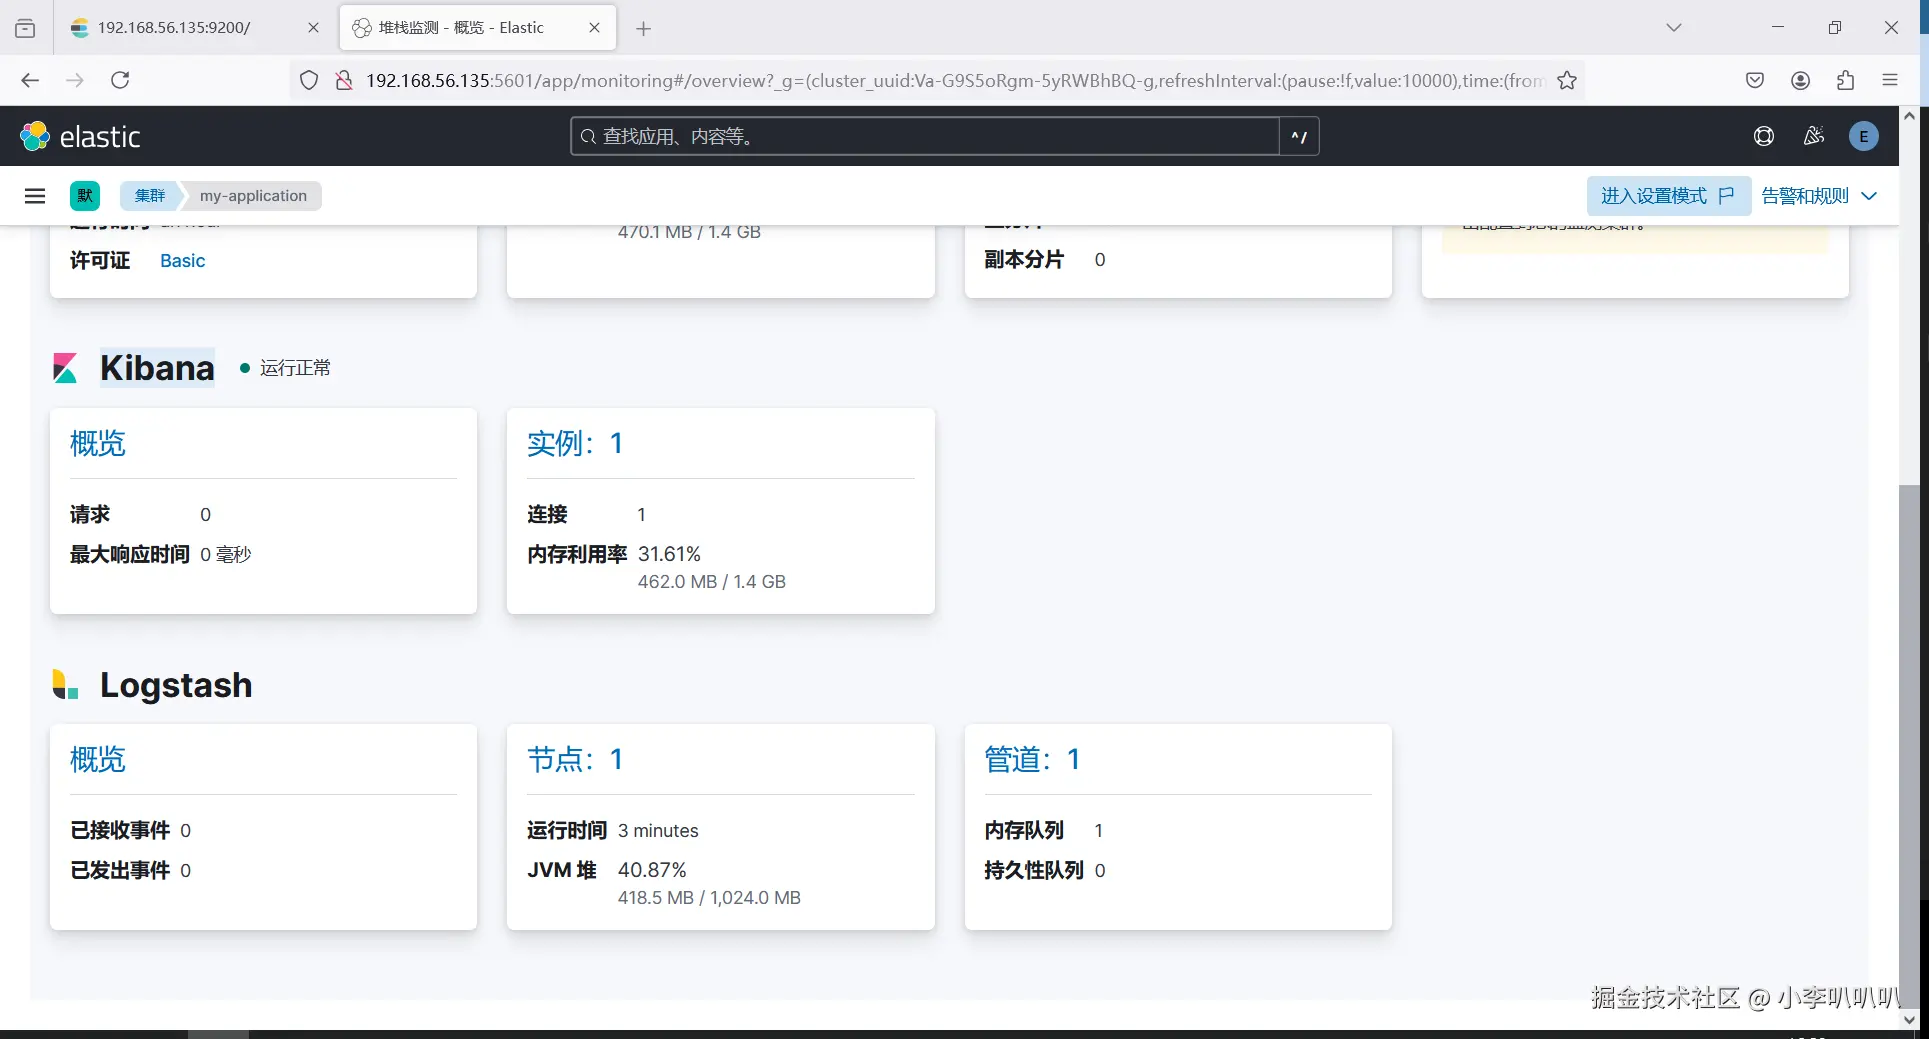1929x1039 pixels.
Task: Click the 已发出事件 label
Action: [120, 870]
